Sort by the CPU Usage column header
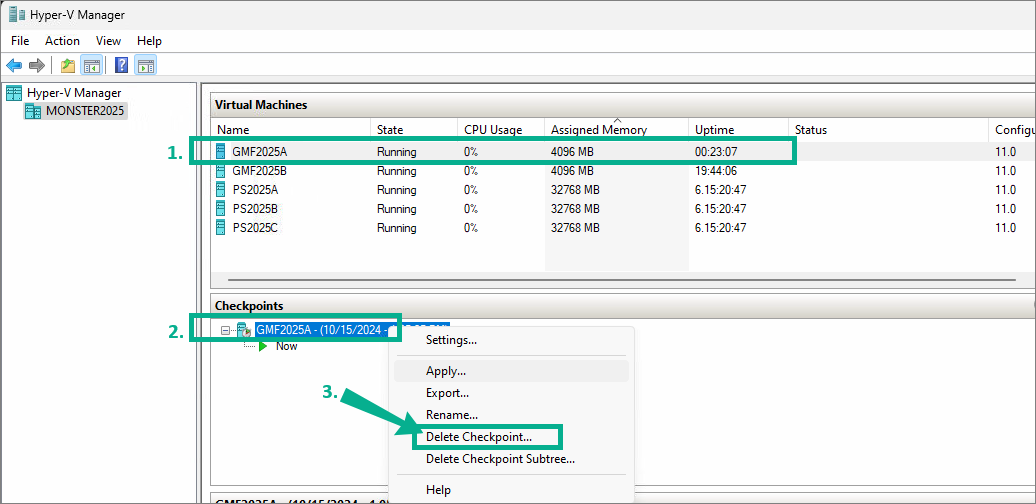Viewport: 1036px width, 504px height. [501, 130]
